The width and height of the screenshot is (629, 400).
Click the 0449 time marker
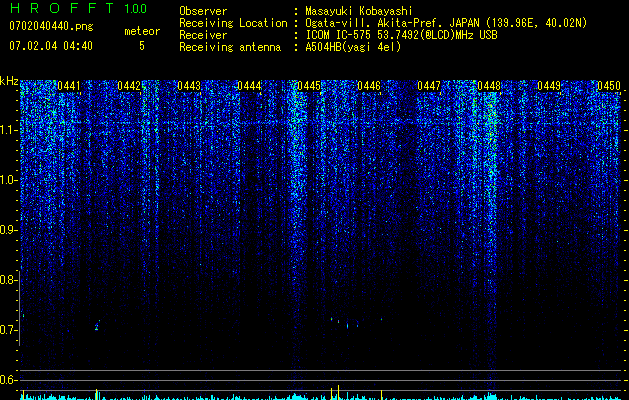pos(549,86)
